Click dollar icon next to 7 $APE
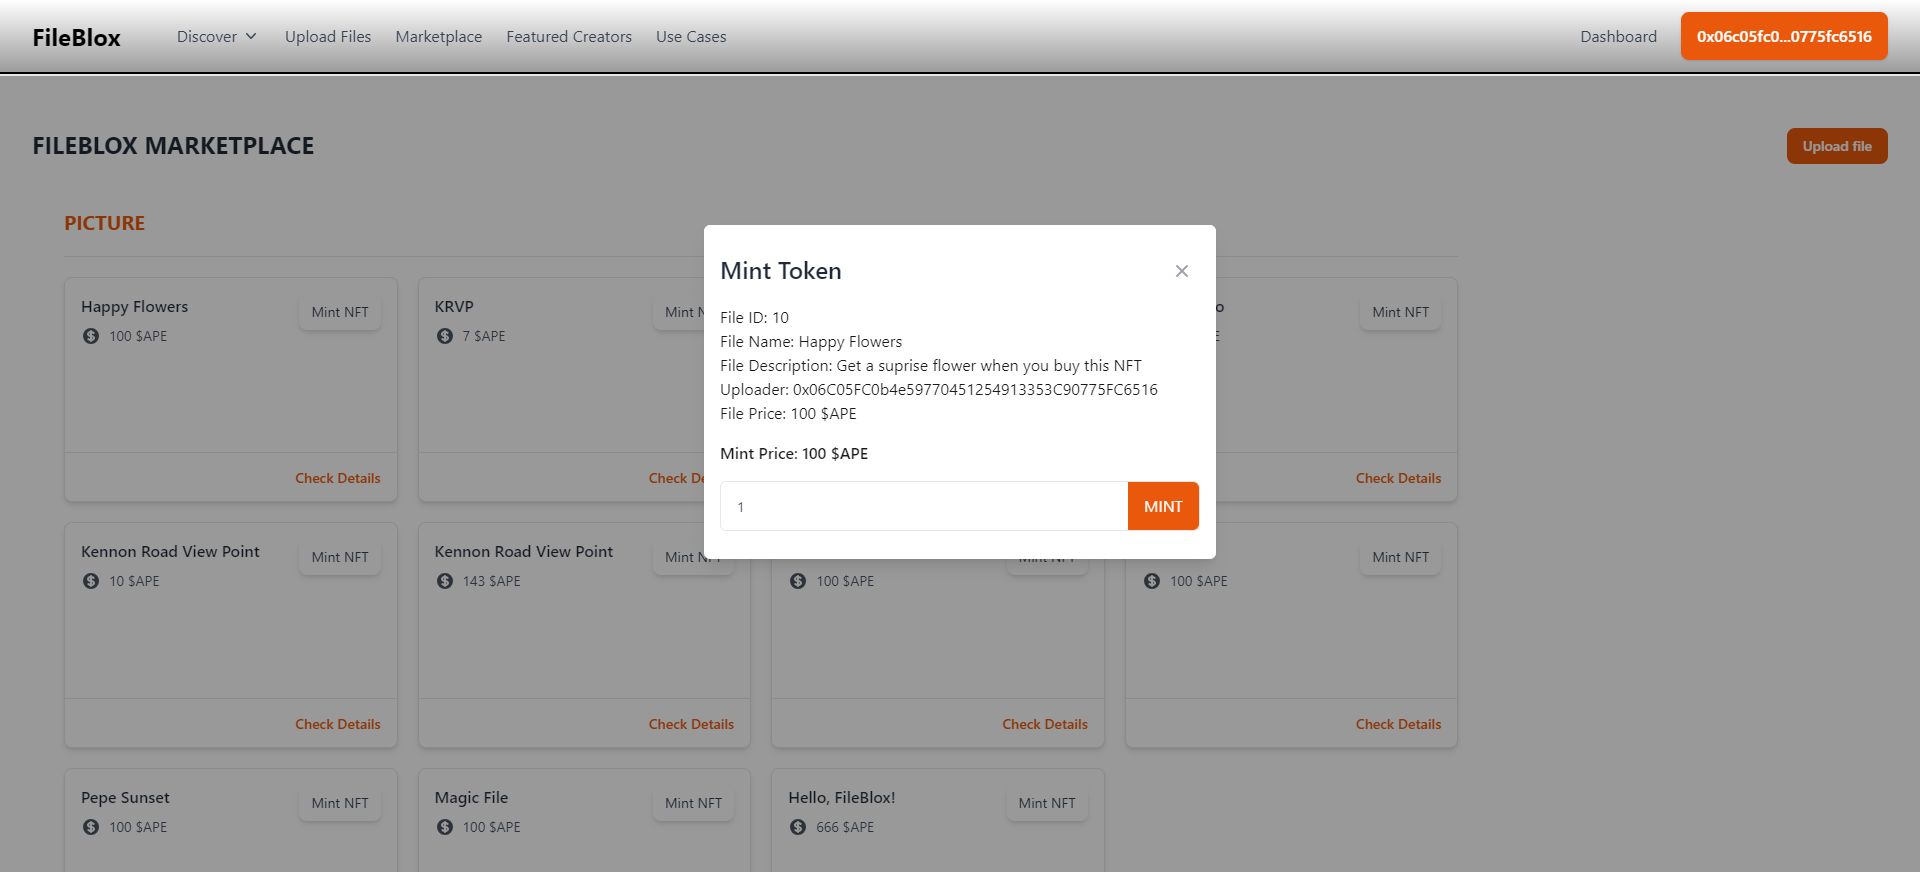The height and width of the screenshot is (872, 1920). click(x=445, y=336)
